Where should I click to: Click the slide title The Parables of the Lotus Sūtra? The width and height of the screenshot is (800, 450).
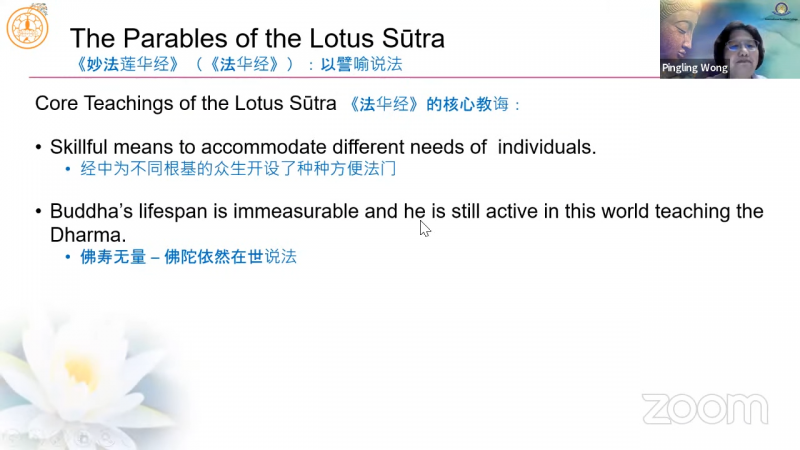(x=257, y=39)
